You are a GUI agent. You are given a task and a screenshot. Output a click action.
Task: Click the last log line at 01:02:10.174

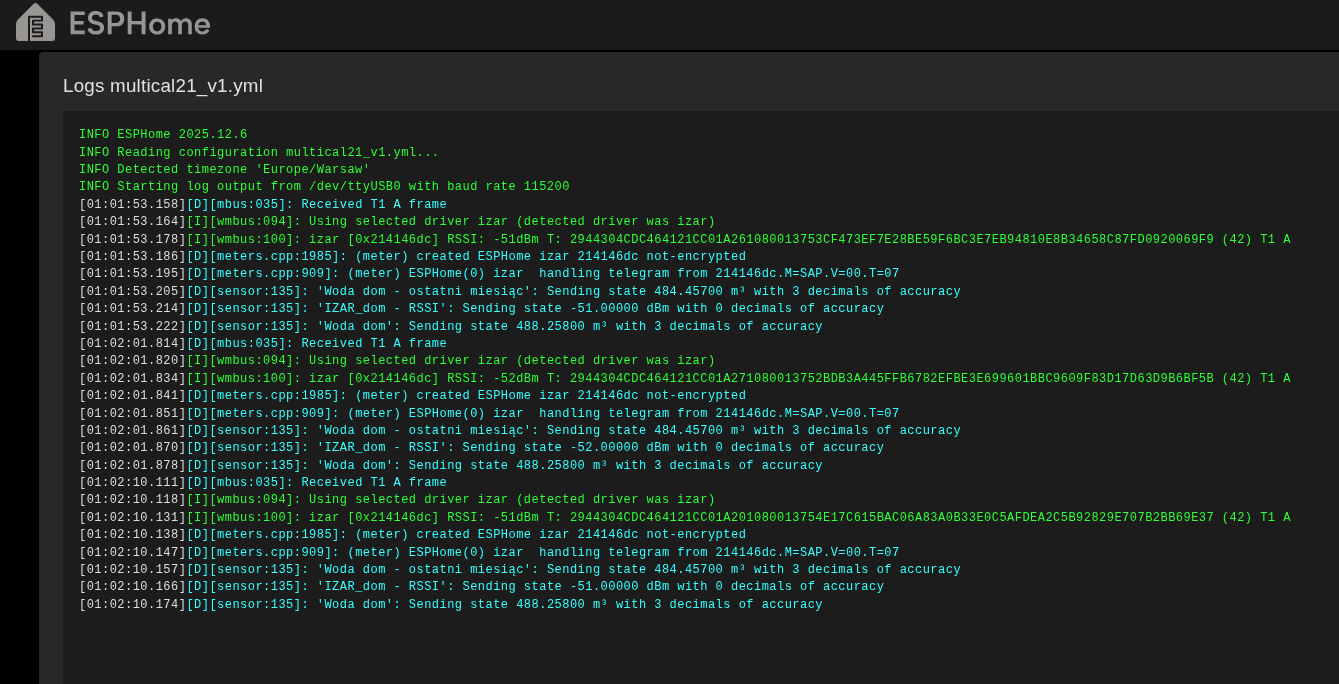(x=450, y=605)
